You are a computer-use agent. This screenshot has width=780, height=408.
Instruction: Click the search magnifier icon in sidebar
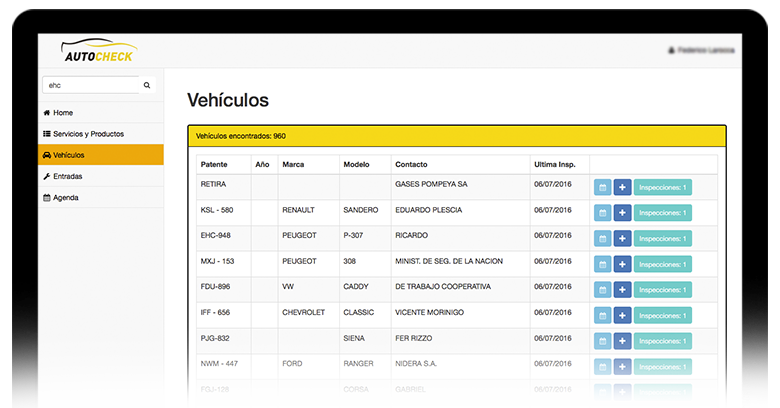(x=147, y=85)
